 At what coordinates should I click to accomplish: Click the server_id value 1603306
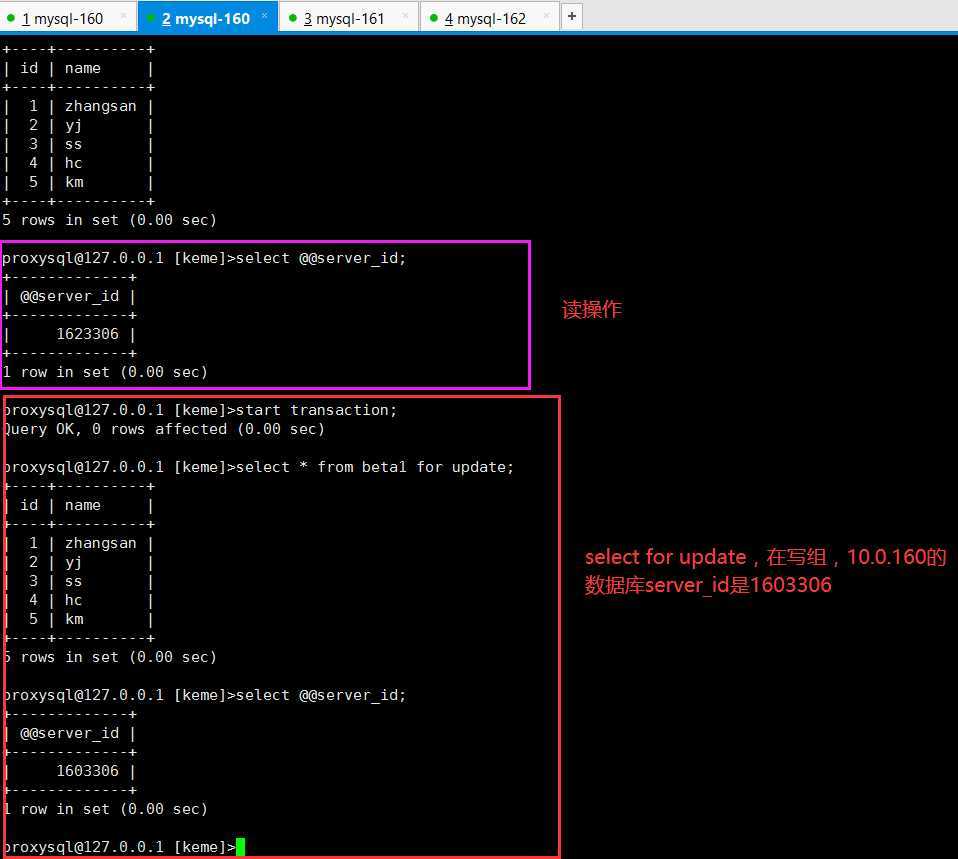tap(87, 771)
